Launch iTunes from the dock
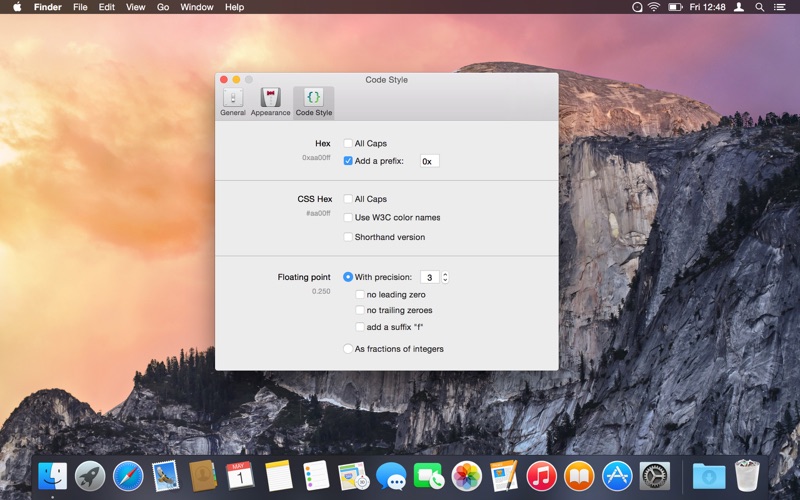The width and height of the screenshot is (800, 500). coord(541,475)
